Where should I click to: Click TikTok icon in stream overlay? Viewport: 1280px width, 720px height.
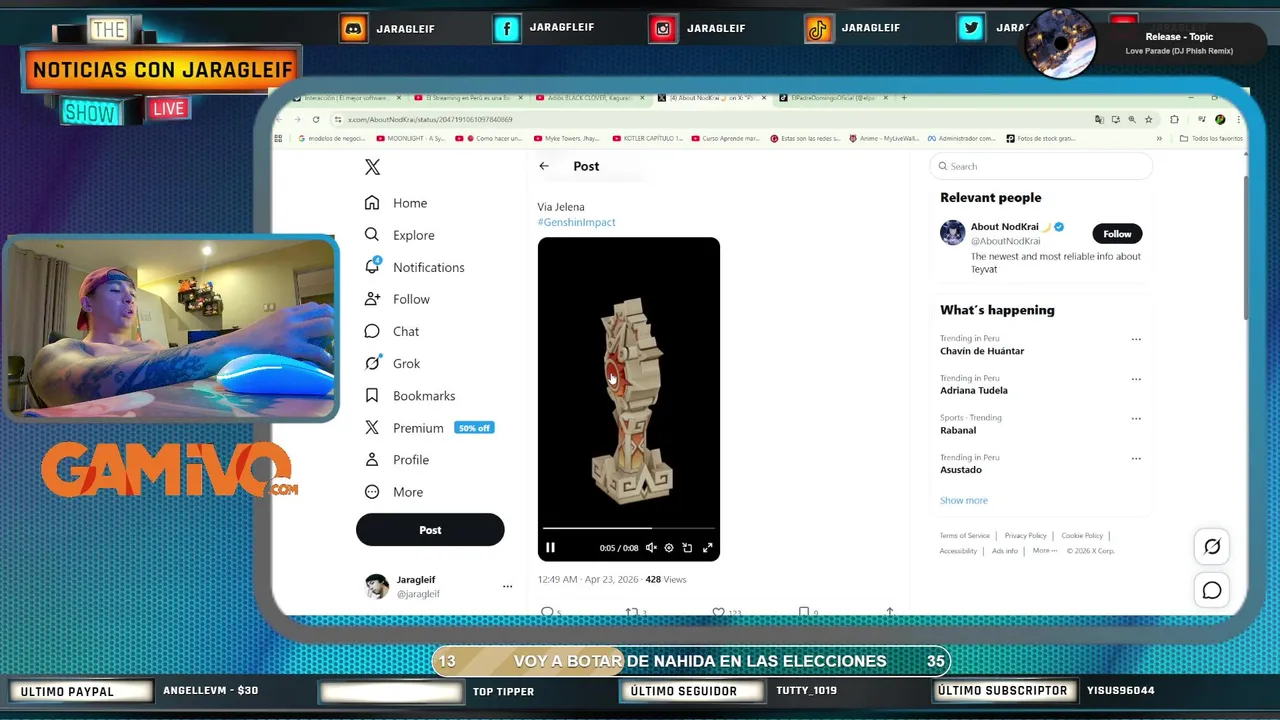(818, 29)
